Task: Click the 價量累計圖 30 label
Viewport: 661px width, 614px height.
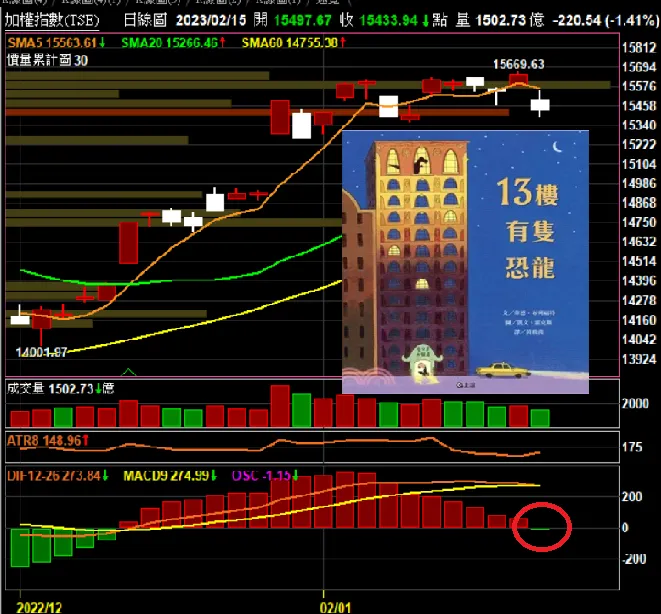Action: 48,61
